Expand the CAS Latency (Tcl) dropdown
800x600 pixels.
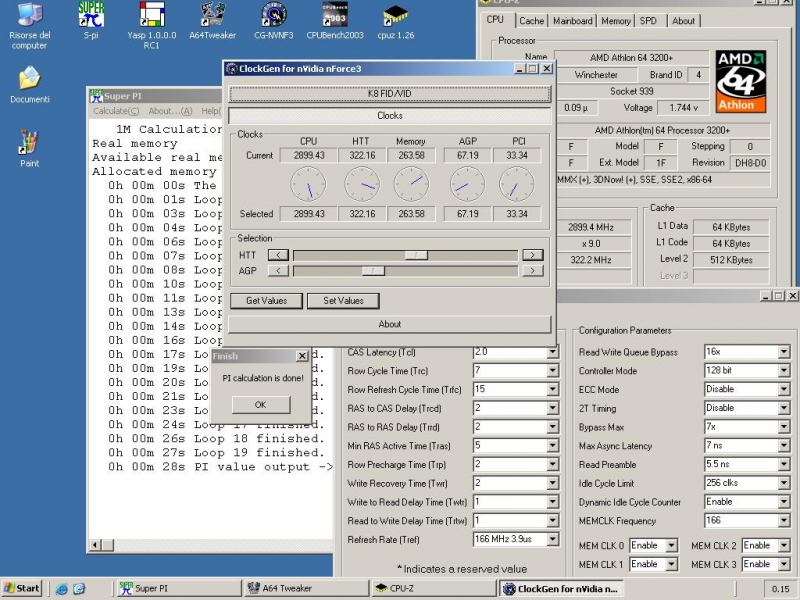click(x=553, y=352)
